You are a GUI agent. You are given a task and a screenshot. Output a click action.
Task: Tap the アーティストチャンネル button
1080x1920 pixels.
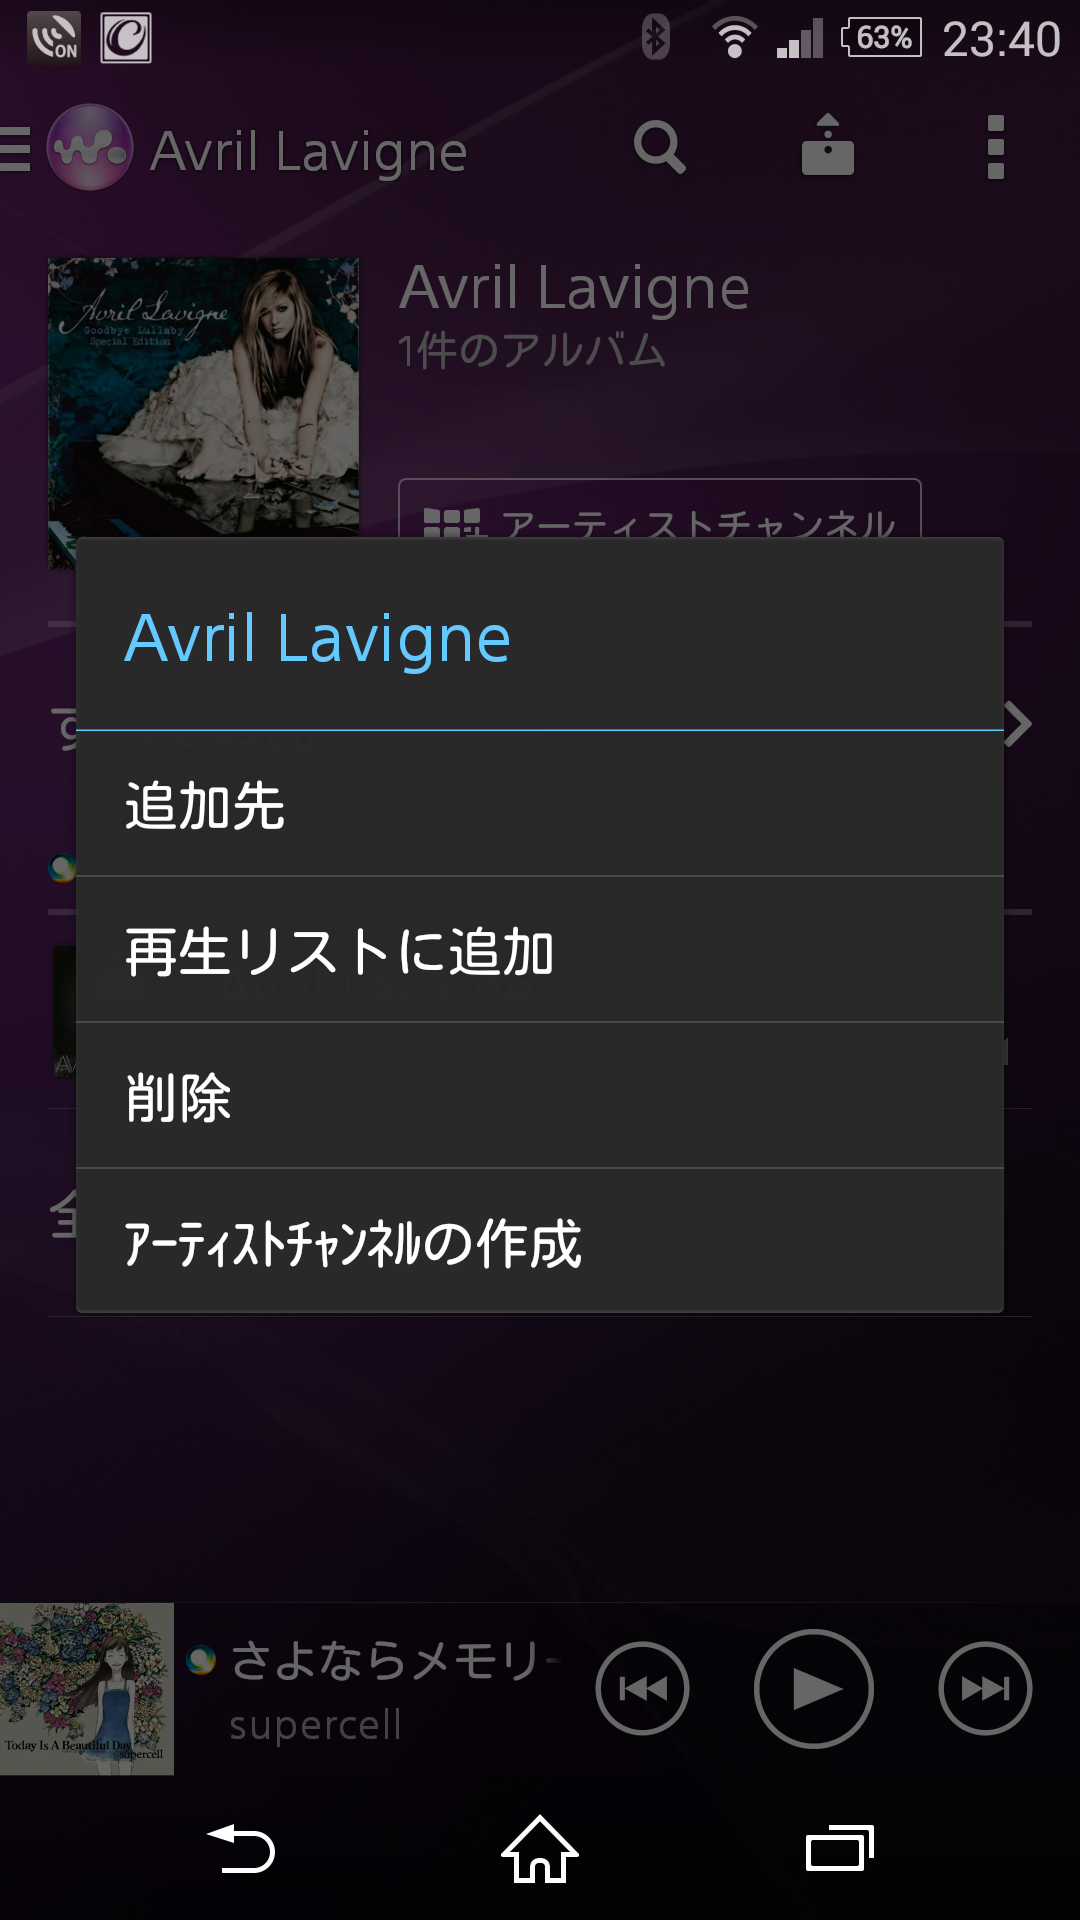(x=660, y=509)
